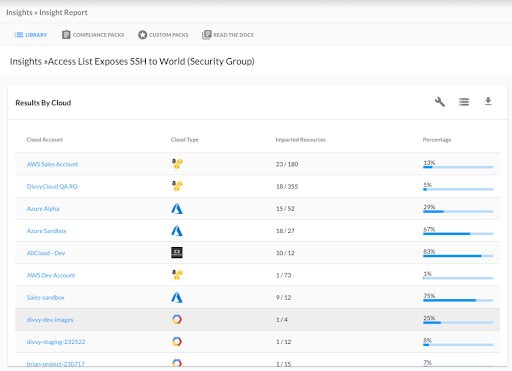Image resolution: width=512 pixels, height=371 pixels.
Task: Click Google Cloud icon in divvy-staging-232522 row
Action: pos(177,341)
